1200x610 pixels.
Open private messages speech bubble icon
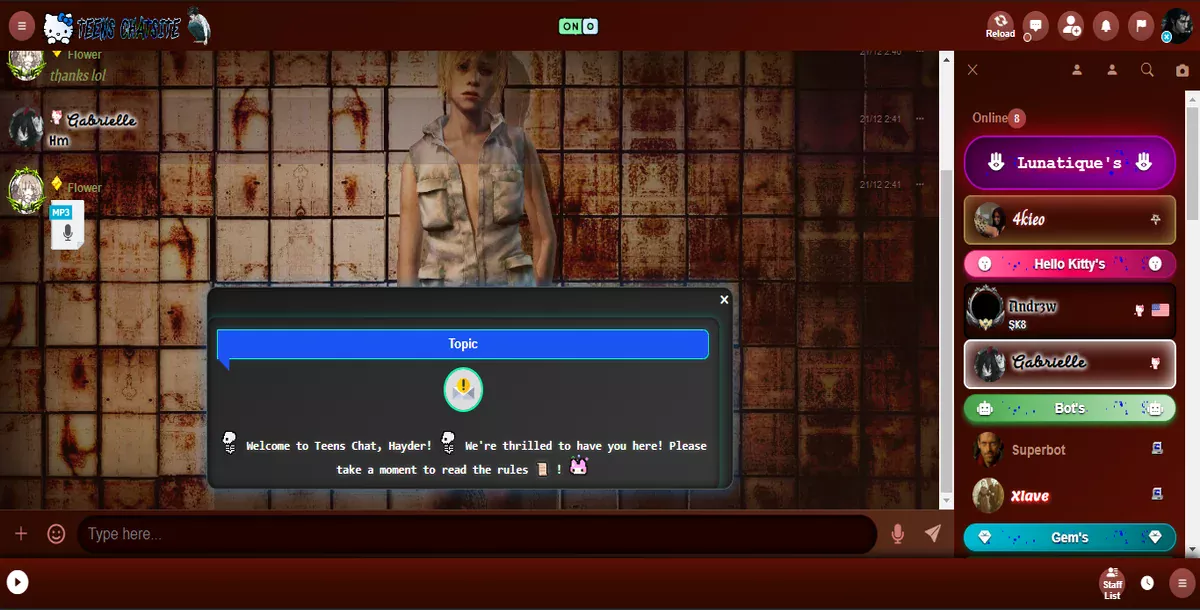pos(1036,26)
